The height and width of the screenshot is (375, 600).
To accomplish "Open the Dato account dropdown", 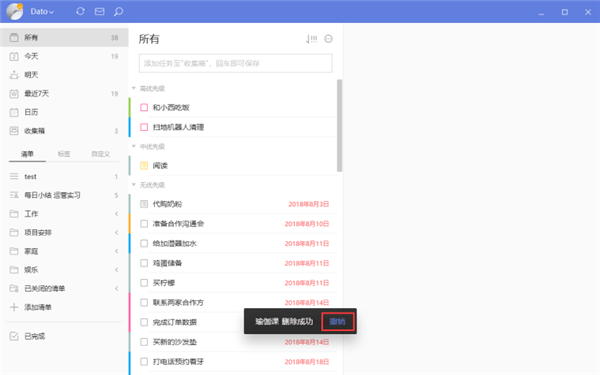I will pos(42,11).
